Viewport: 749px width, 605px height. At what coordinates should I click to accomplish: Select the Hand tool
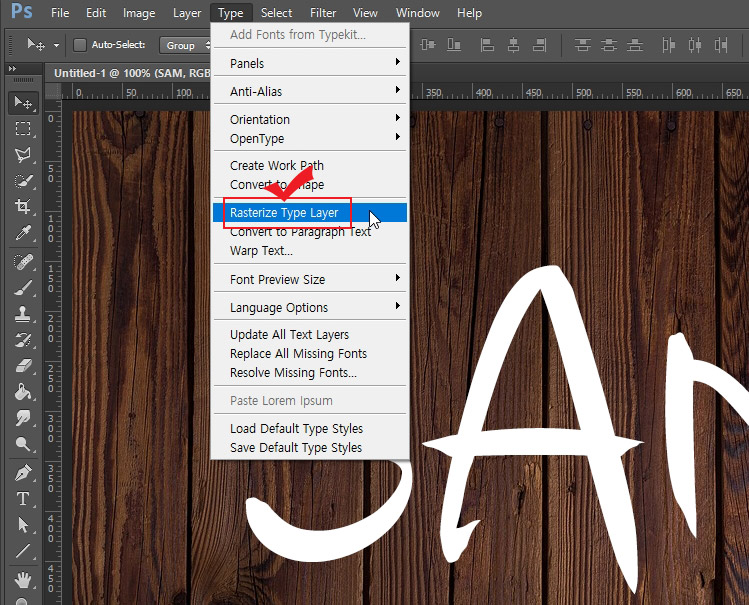[x=23, y=580]
